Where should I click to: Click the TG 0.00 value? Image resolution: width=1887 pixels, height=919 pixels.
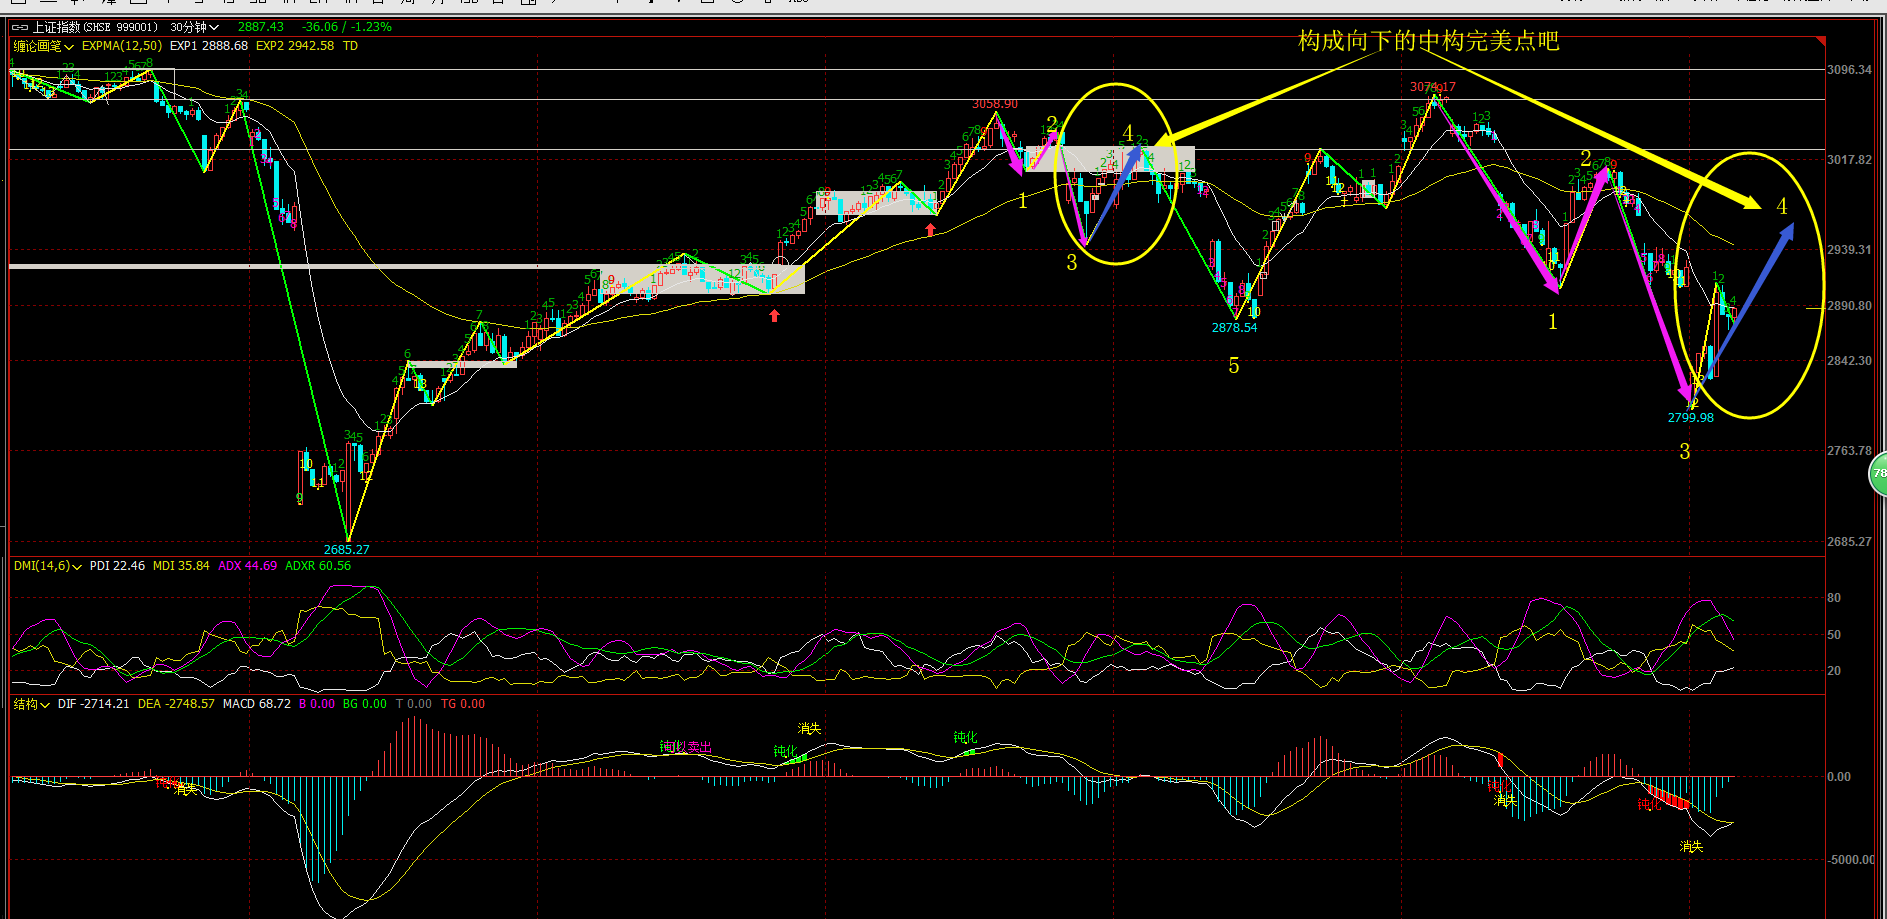pyautogui.click(x=463, y=704)
